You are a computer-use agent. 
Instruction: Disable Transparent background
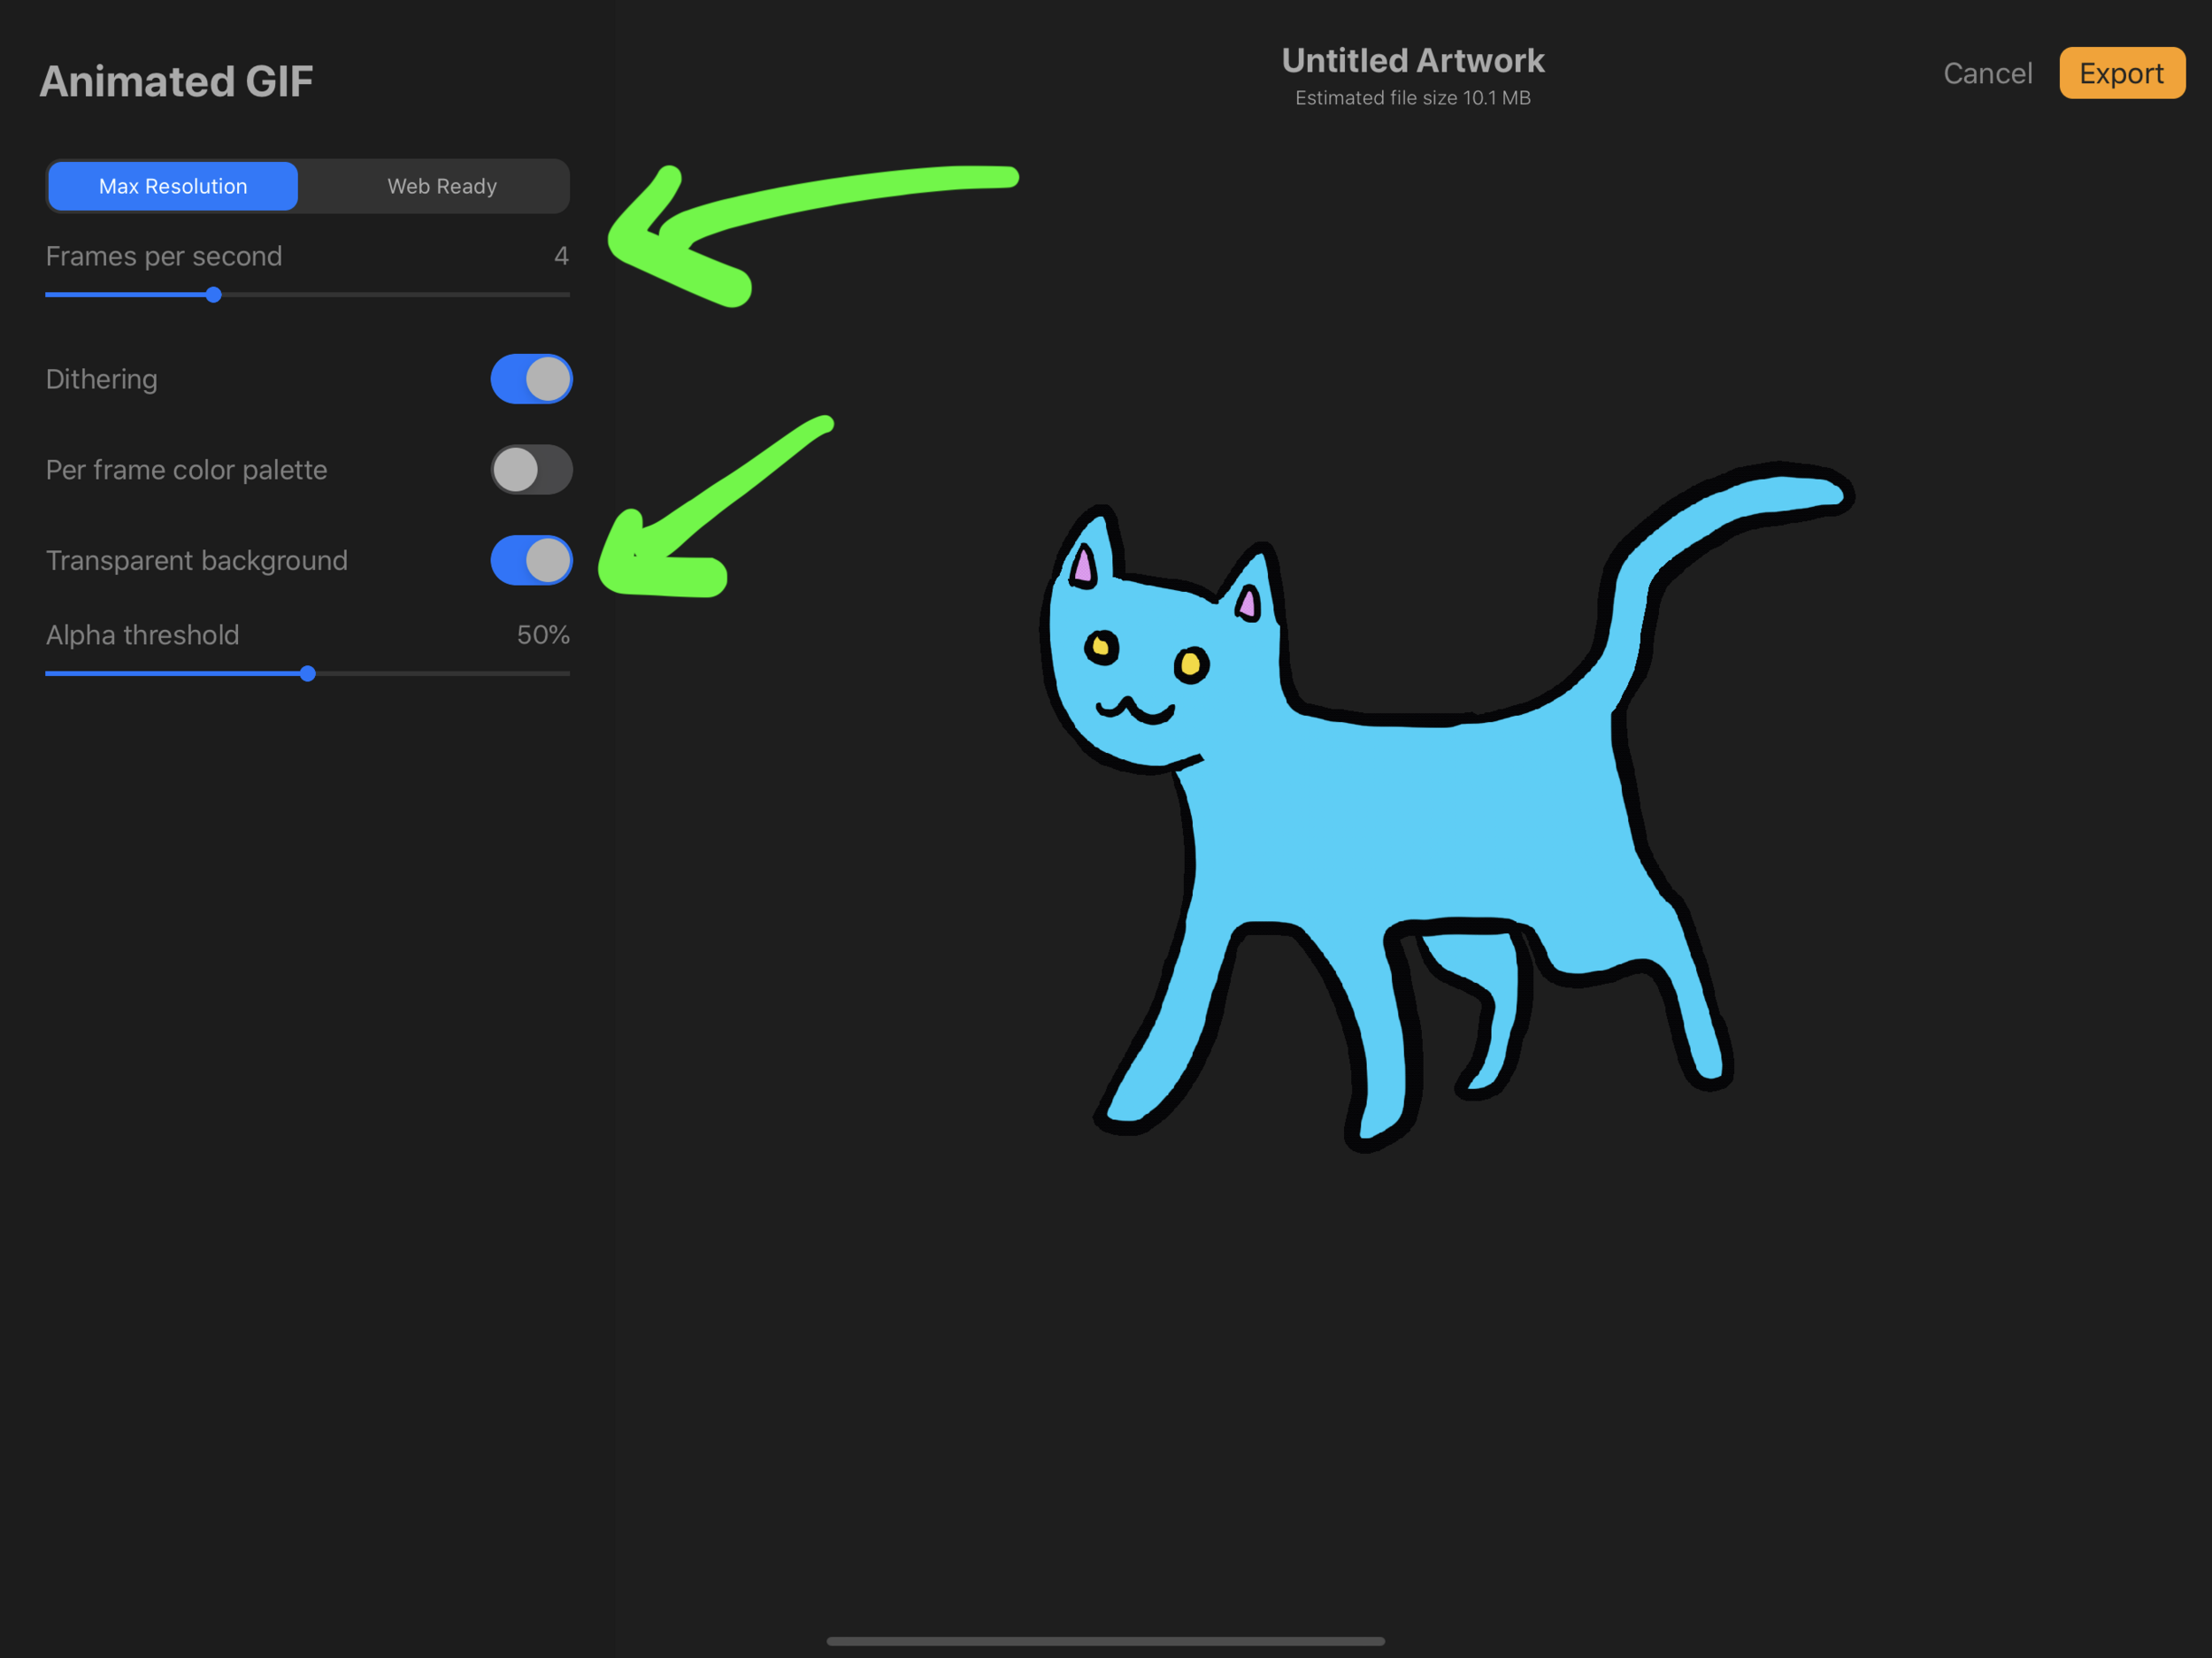point(531,560)
